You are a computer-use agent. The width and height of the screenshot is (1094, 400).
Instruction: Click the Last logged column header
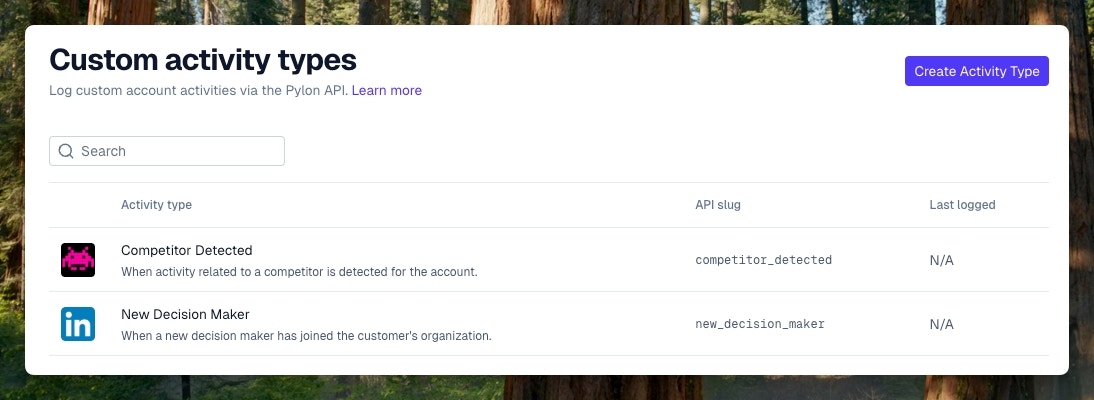(x=962, y=205)
